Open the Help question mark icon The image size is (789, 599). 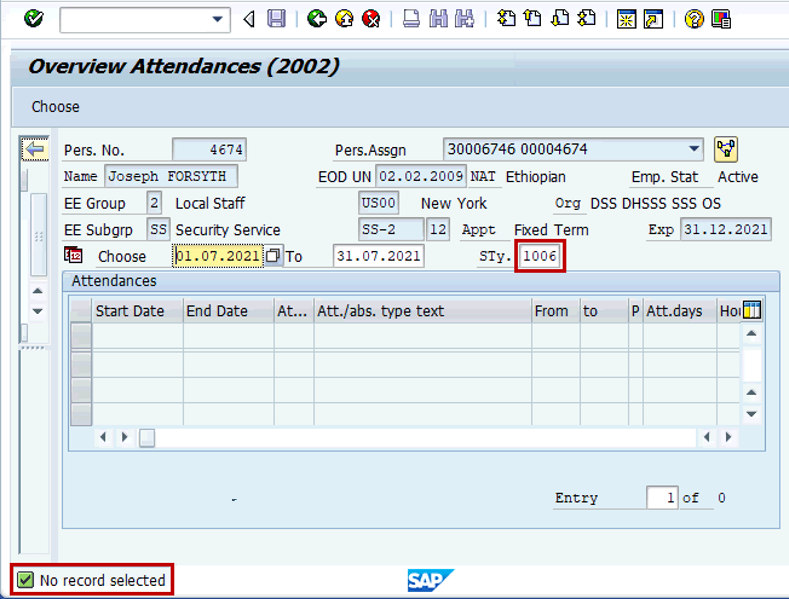694,20
